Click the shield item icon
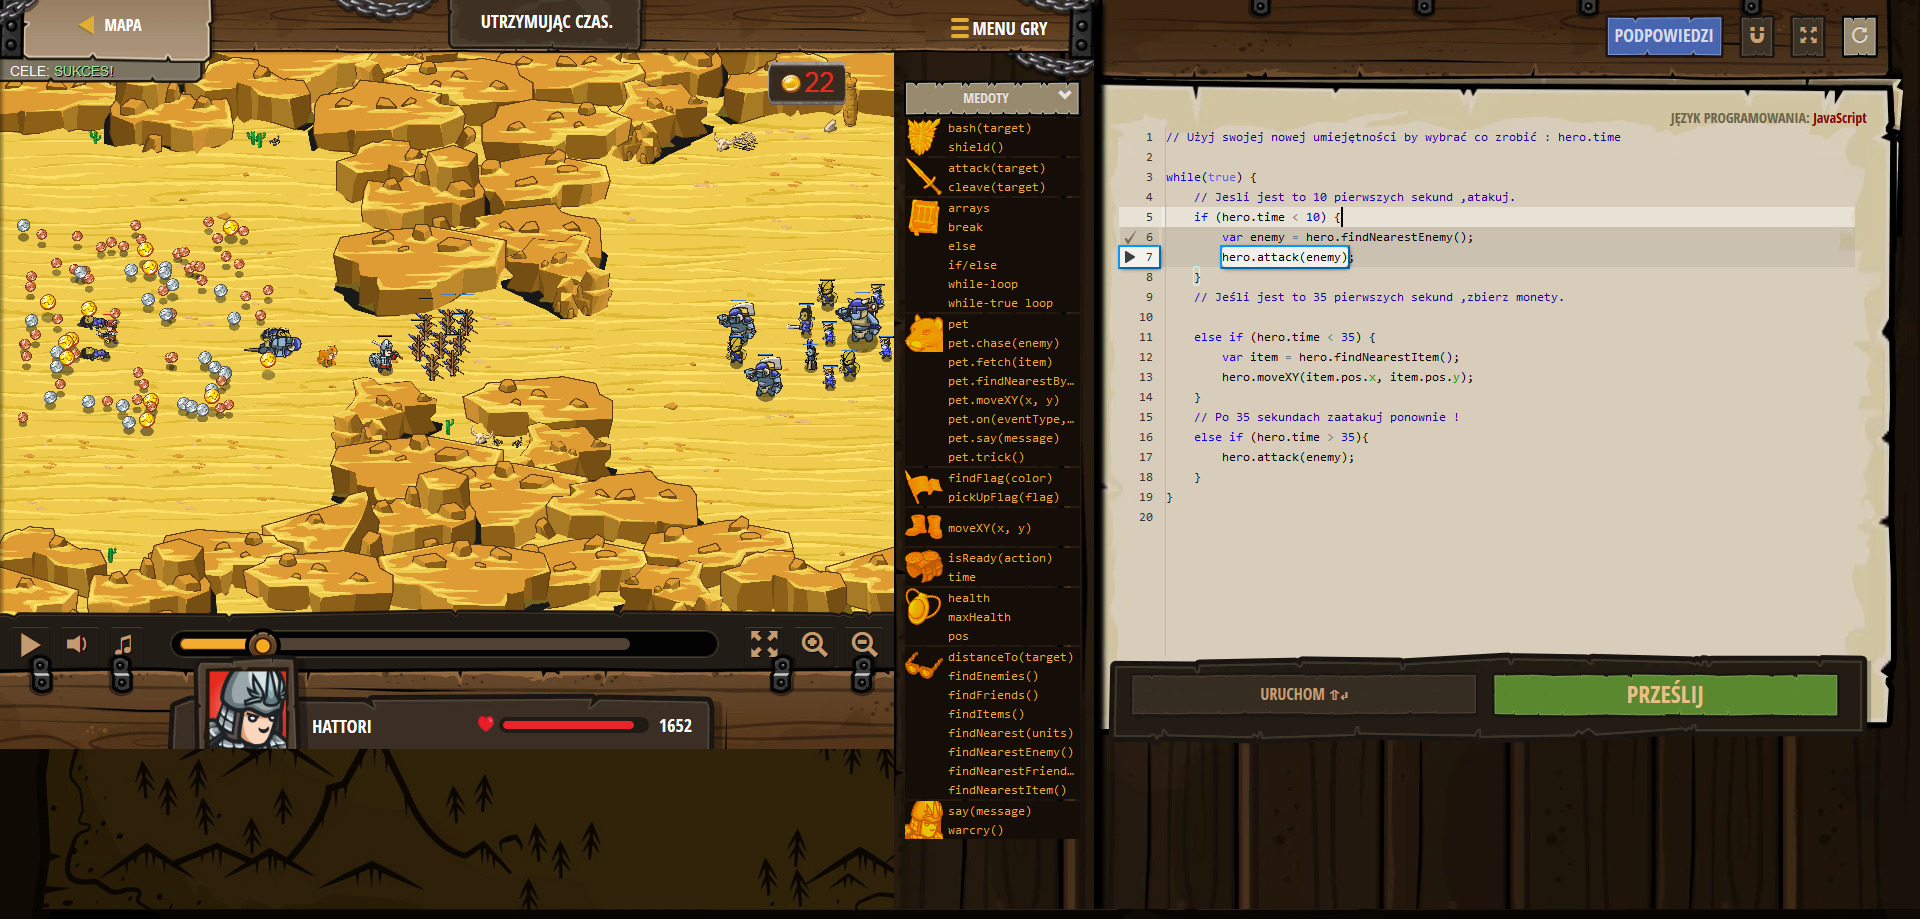Screen dimensions: 1920x919 [x=923, y=137]
